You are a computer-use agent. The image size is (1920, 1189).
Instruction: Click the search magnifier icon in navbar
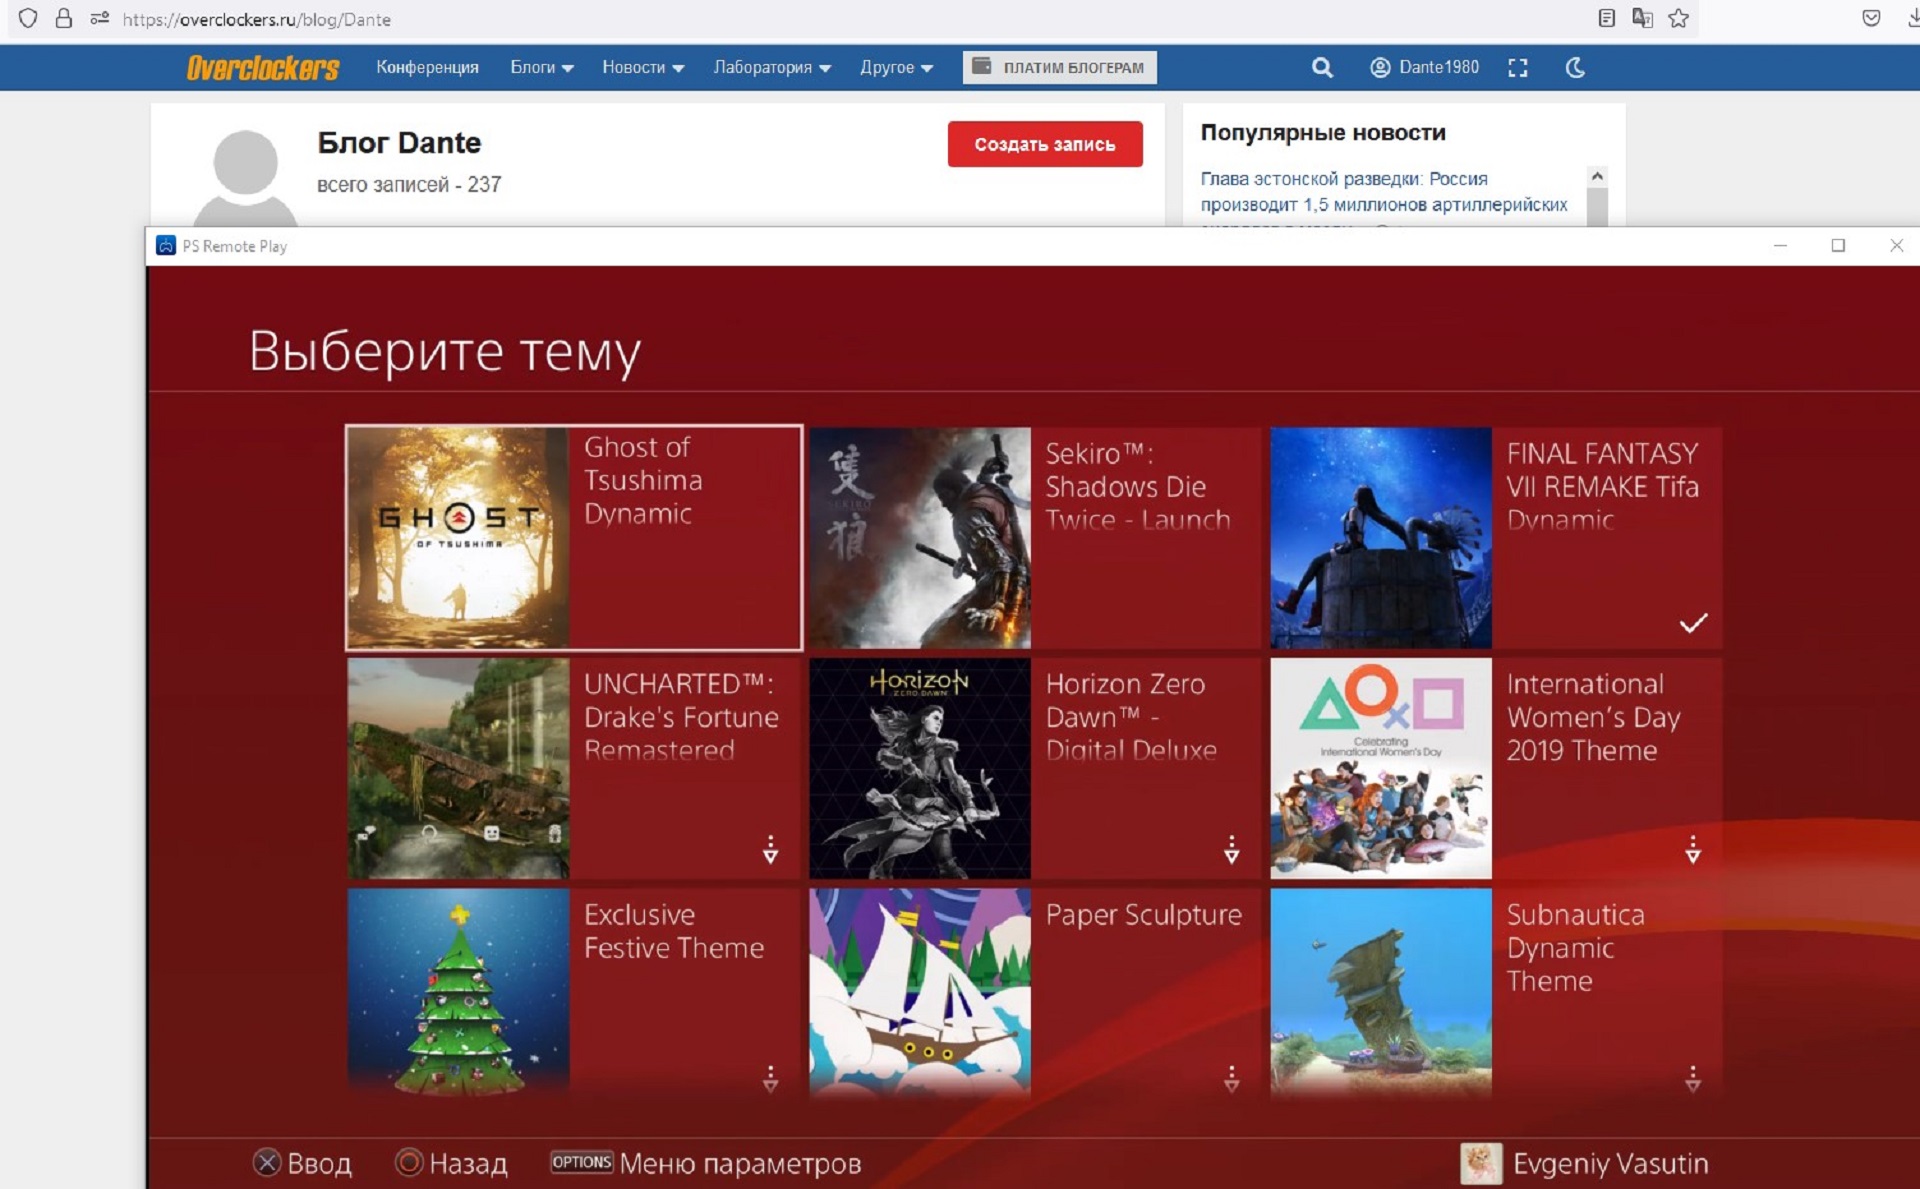(x=1322, y=67)
